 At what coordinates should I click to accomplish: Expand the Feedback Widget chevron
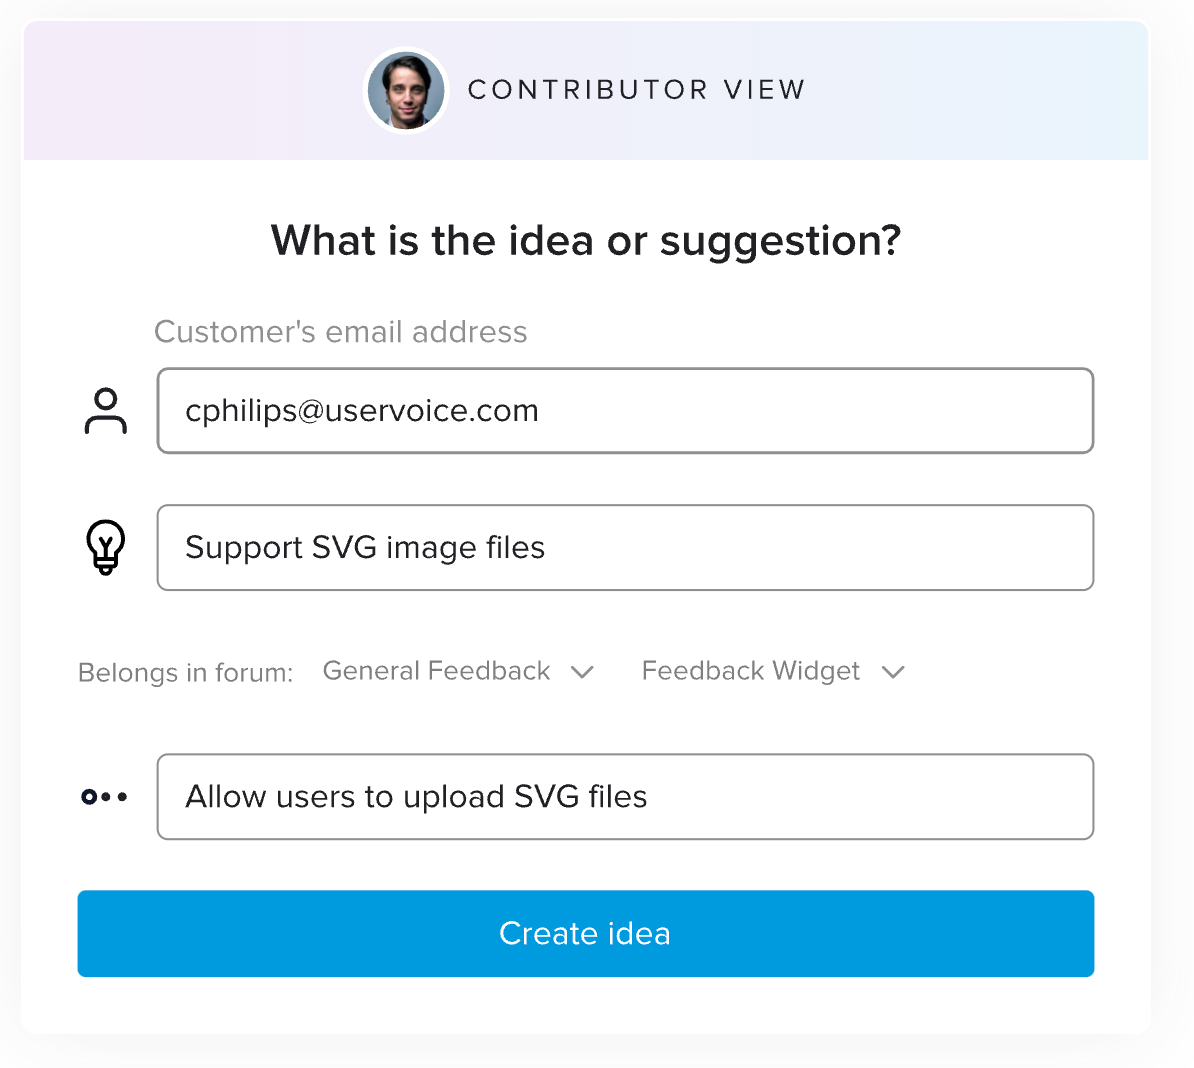point(893,672)
